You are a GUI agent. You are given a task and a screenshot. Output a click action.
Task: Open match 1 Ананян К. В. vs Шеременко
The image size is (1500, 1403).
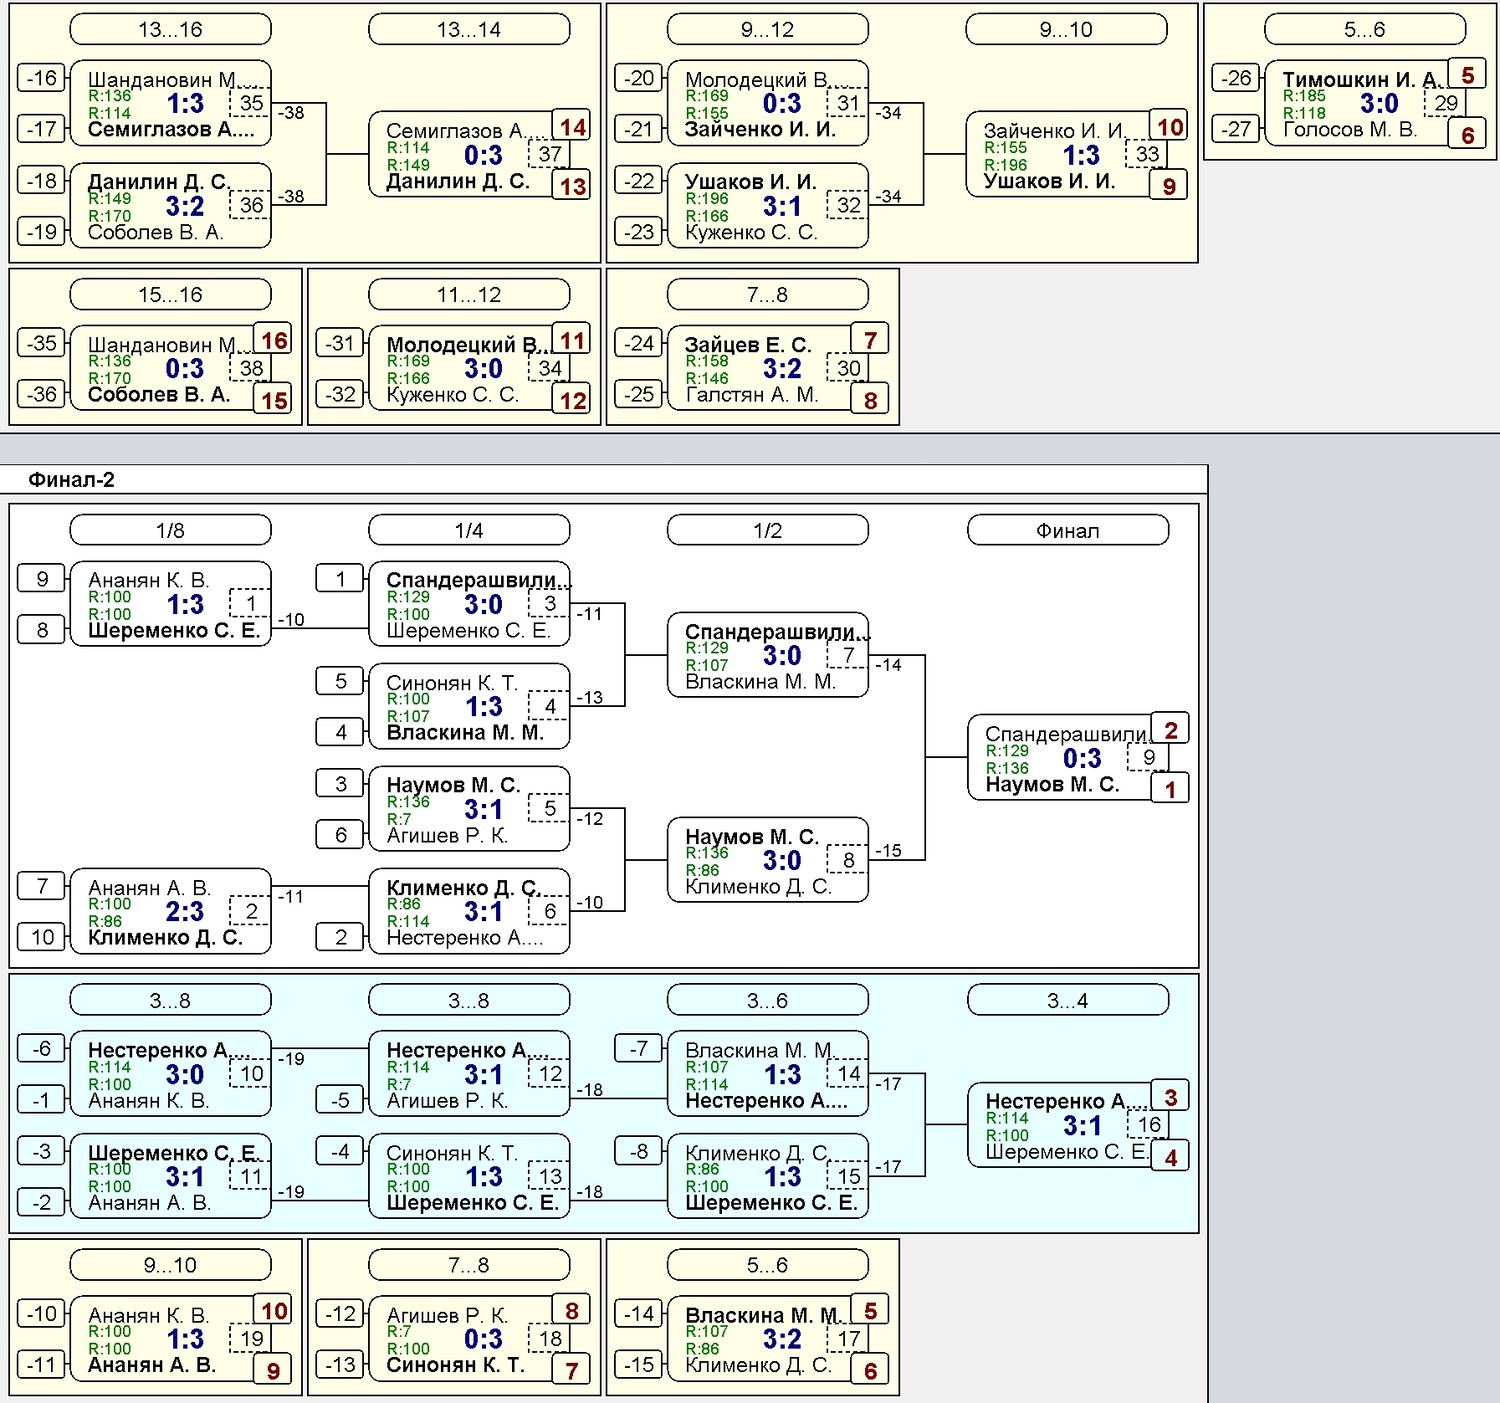[x=170, y=605]
